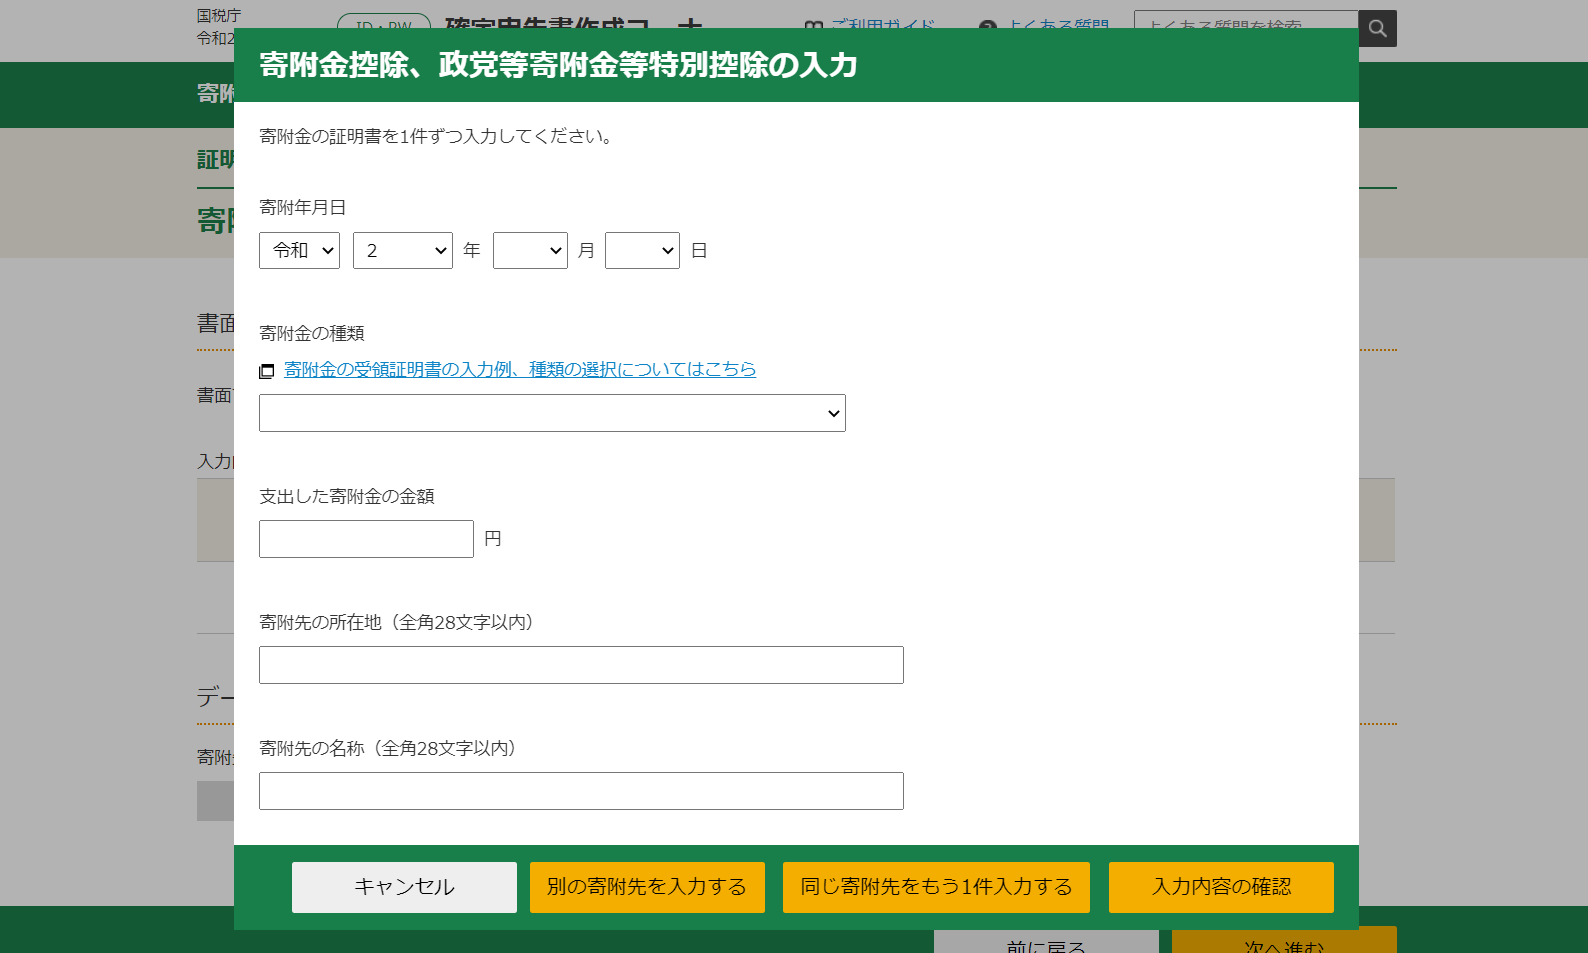
Task: Open the month (月) dropdown
Action: (x=530, y=251)
